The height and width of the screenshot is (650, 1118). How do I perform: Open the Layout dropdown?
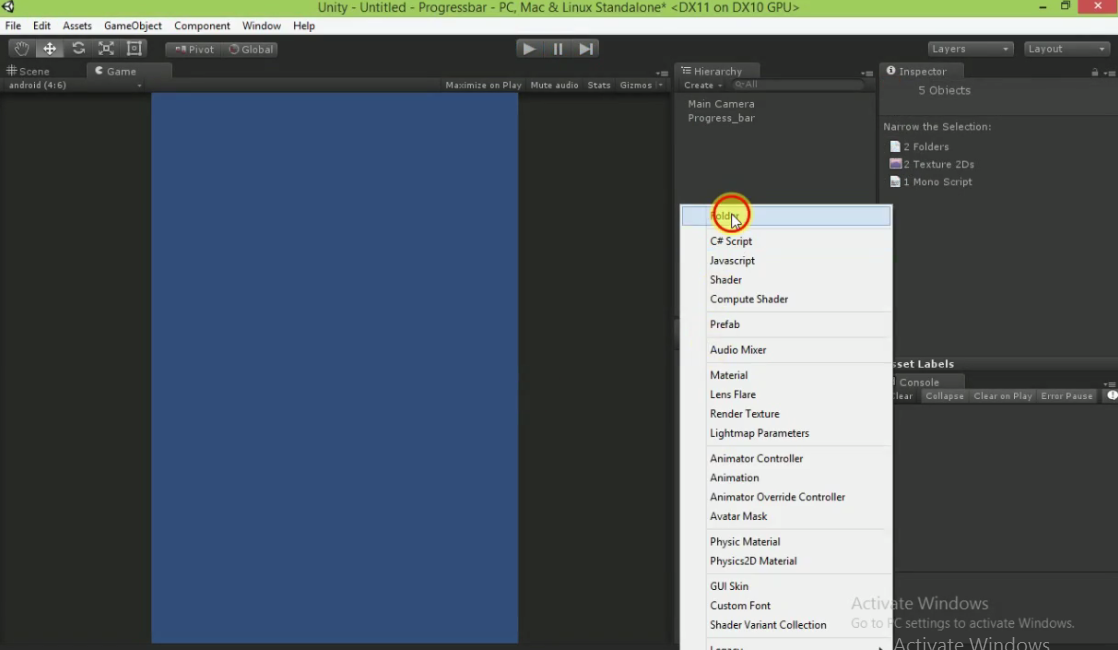tap(1066, 48)
